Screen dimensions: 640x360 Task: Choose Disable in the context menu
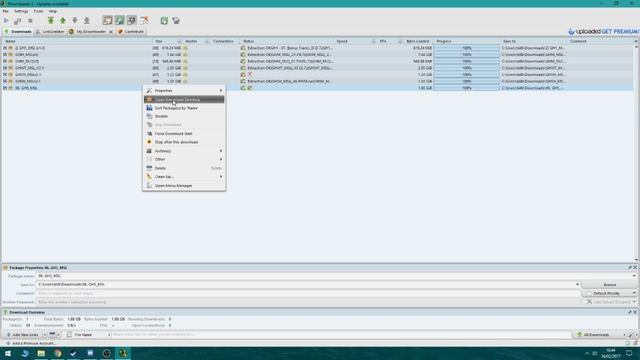tap(184, 116)
